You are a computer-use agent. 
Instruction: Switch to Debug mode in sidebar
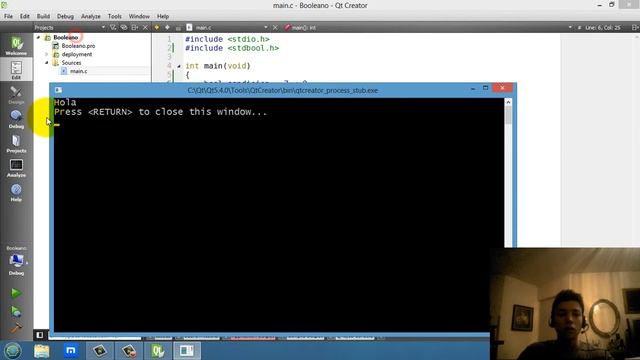coord(16,119)
